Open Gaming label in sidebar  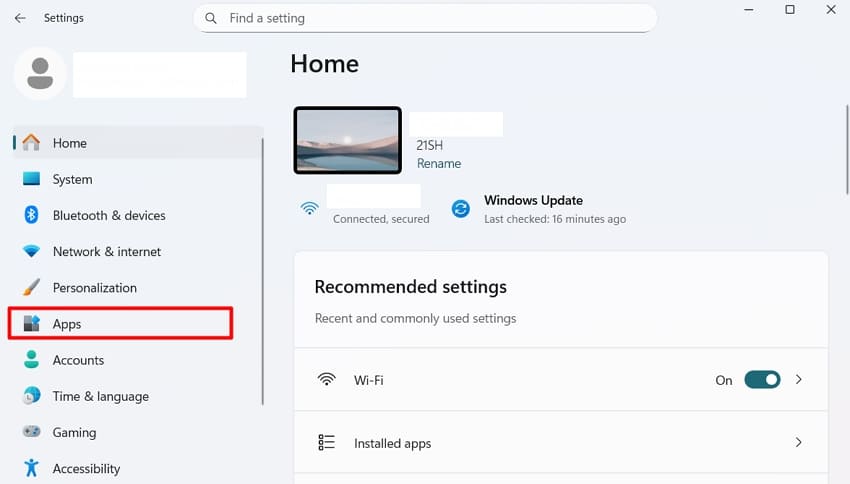pyautogui.click(x=74, y=433)
